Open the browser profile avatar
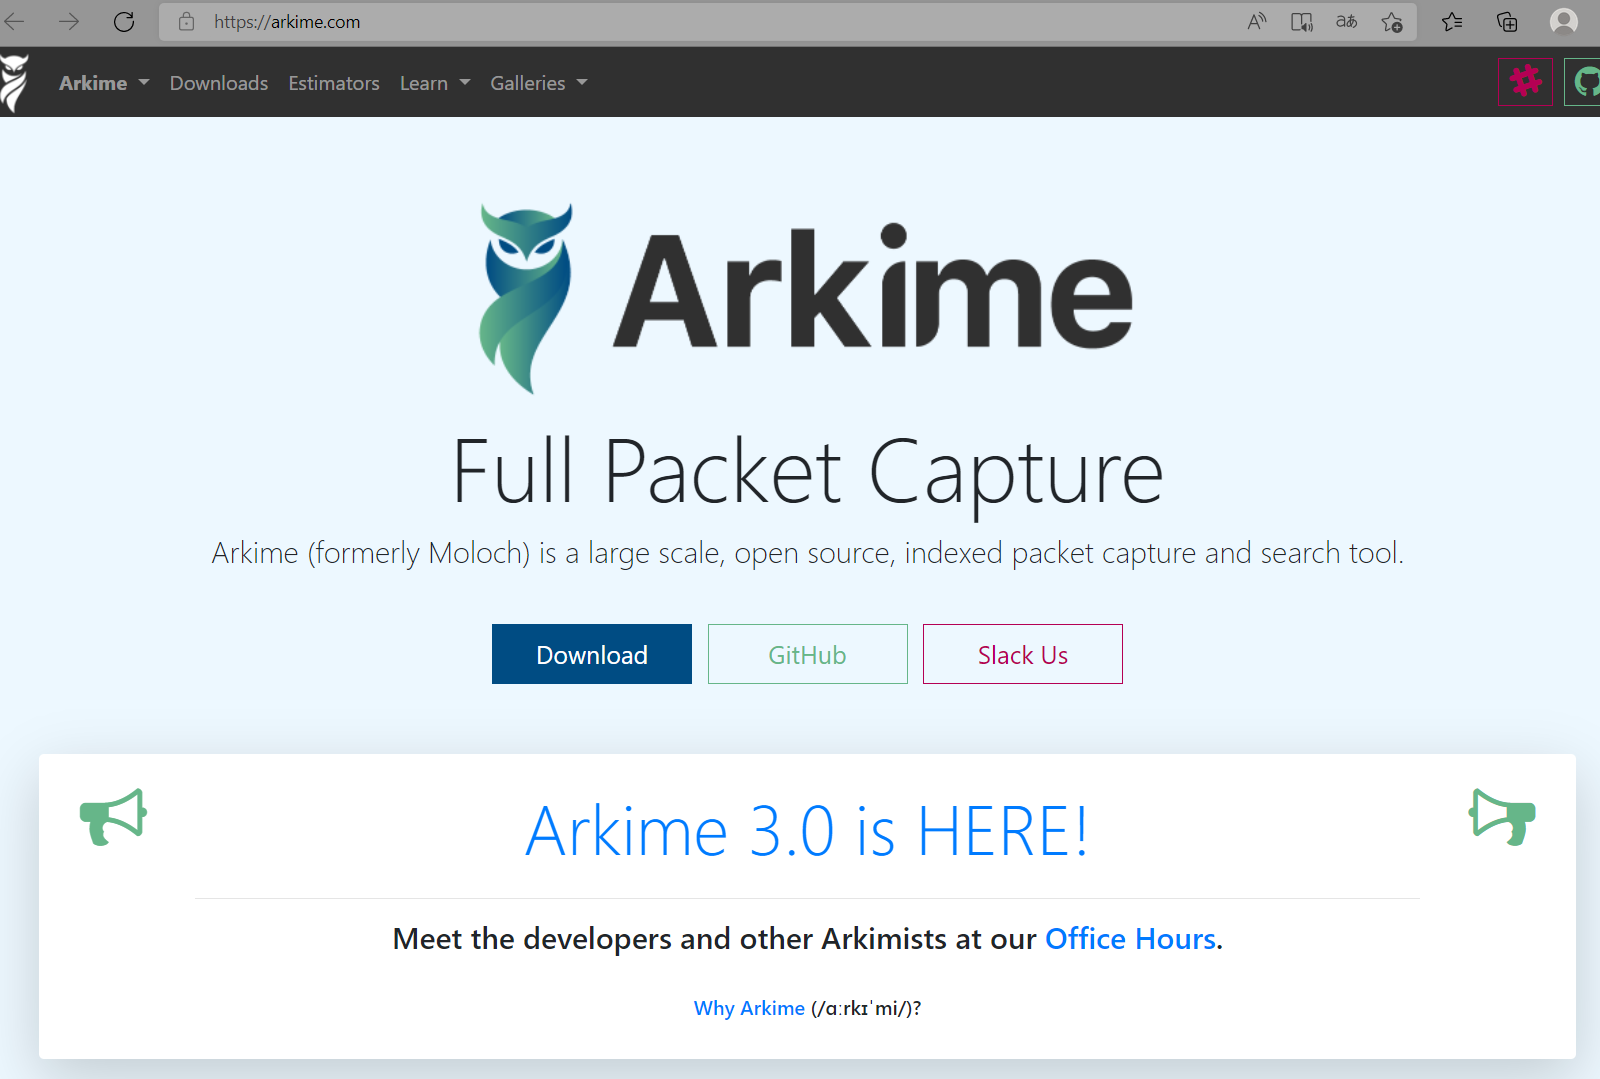The image size is (1600, 1079). pos(1564,21)
